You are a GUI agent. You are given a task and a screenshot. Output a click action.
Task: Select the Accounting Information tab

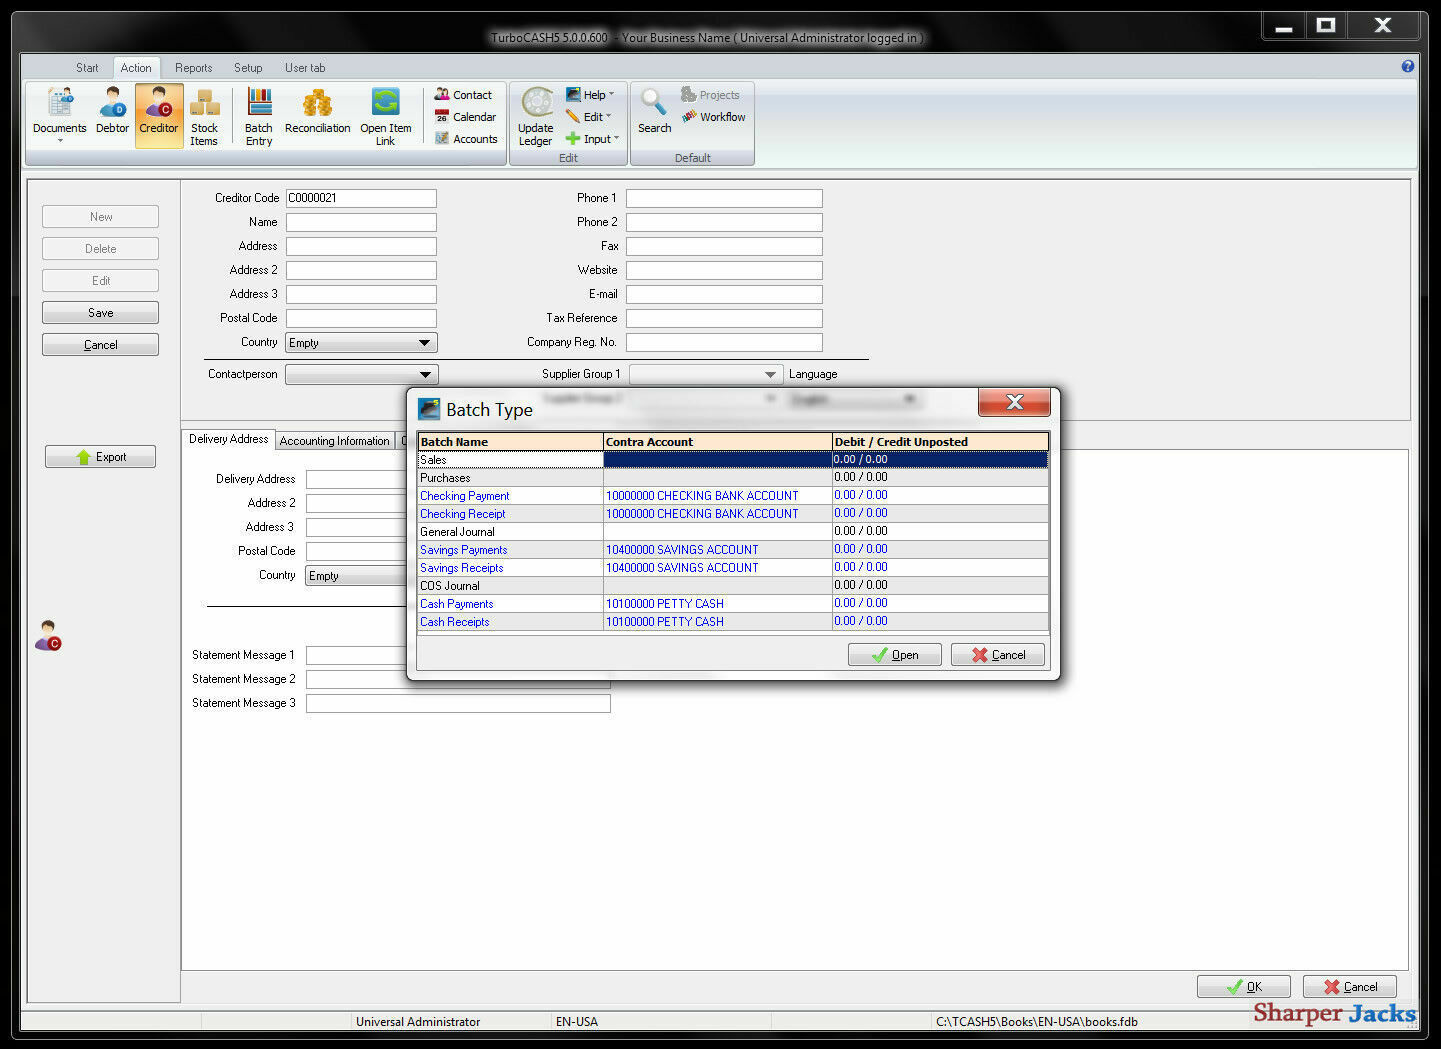(x=335, y=441)
